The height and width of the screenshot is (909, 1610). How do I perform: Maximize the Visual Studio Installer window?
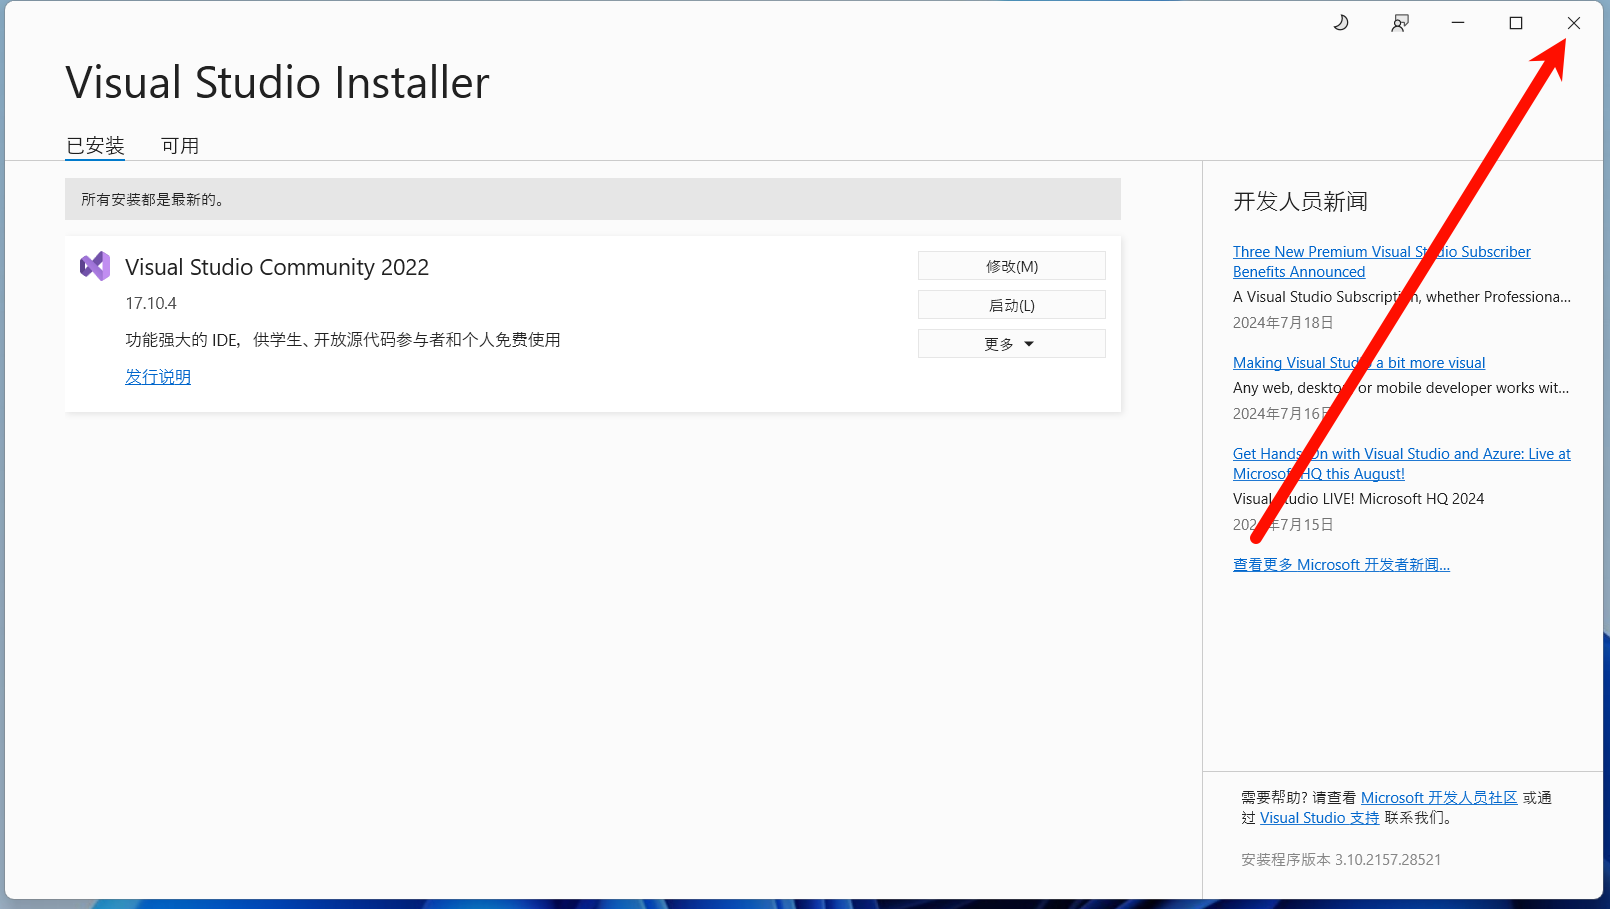(1516, 23)
